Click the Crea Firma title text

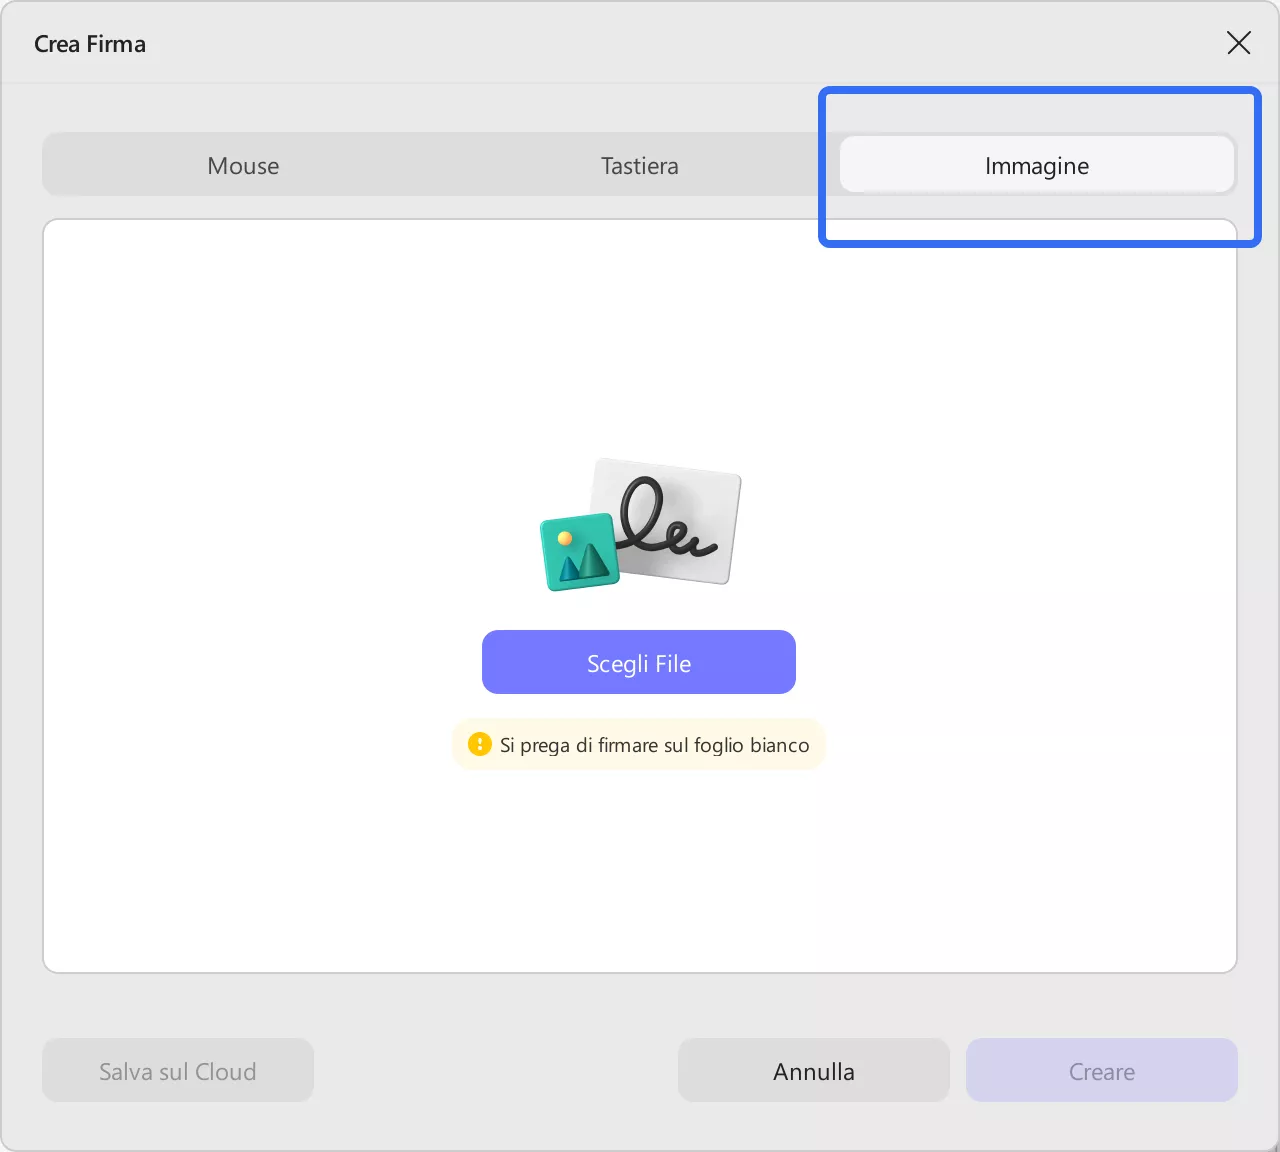click(90, 43)
